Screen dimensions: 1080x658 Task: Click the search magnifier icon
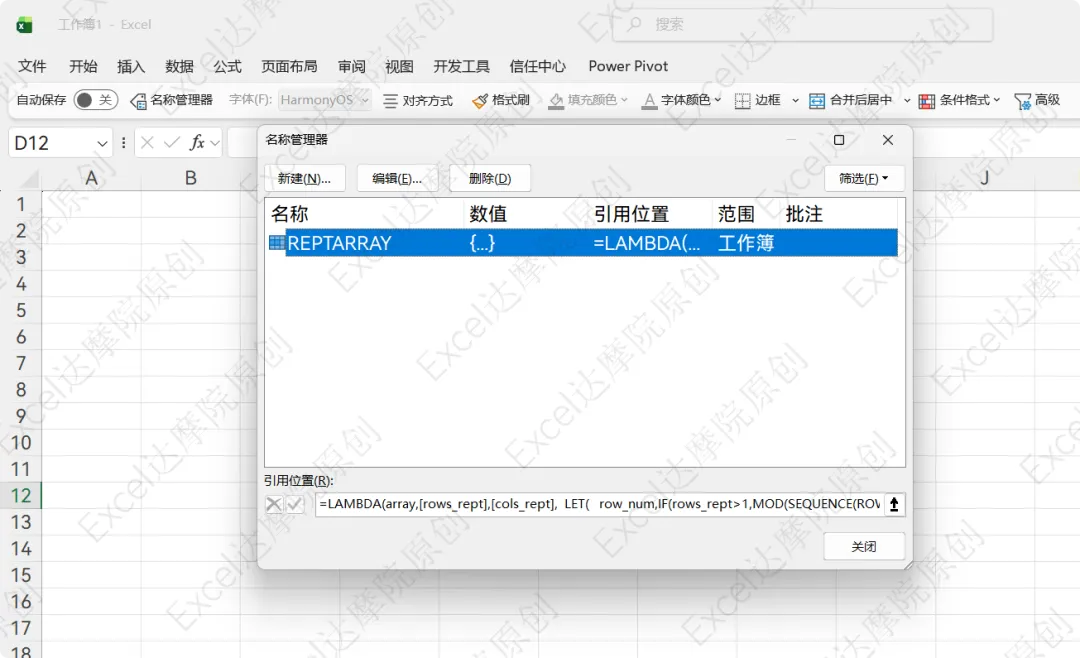[x=634, y=24]
